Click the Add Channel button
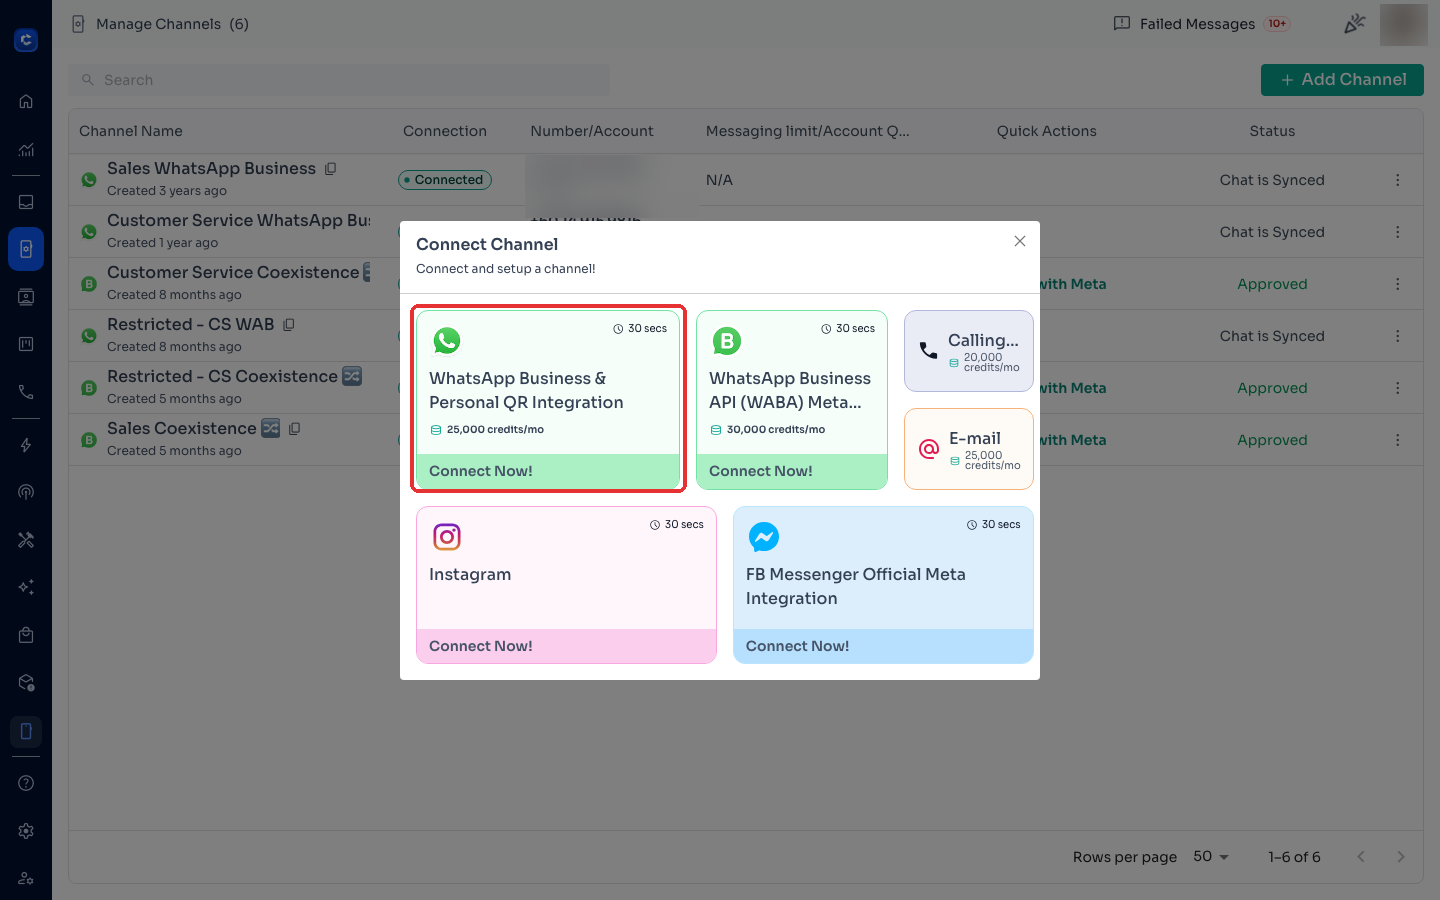 click(x=1342, y=80)
